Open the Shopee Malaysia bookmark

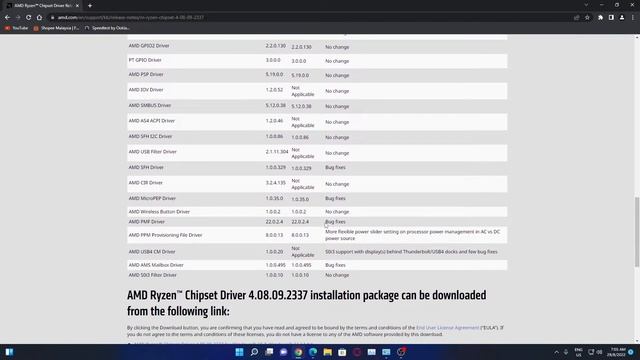[56, 28]
